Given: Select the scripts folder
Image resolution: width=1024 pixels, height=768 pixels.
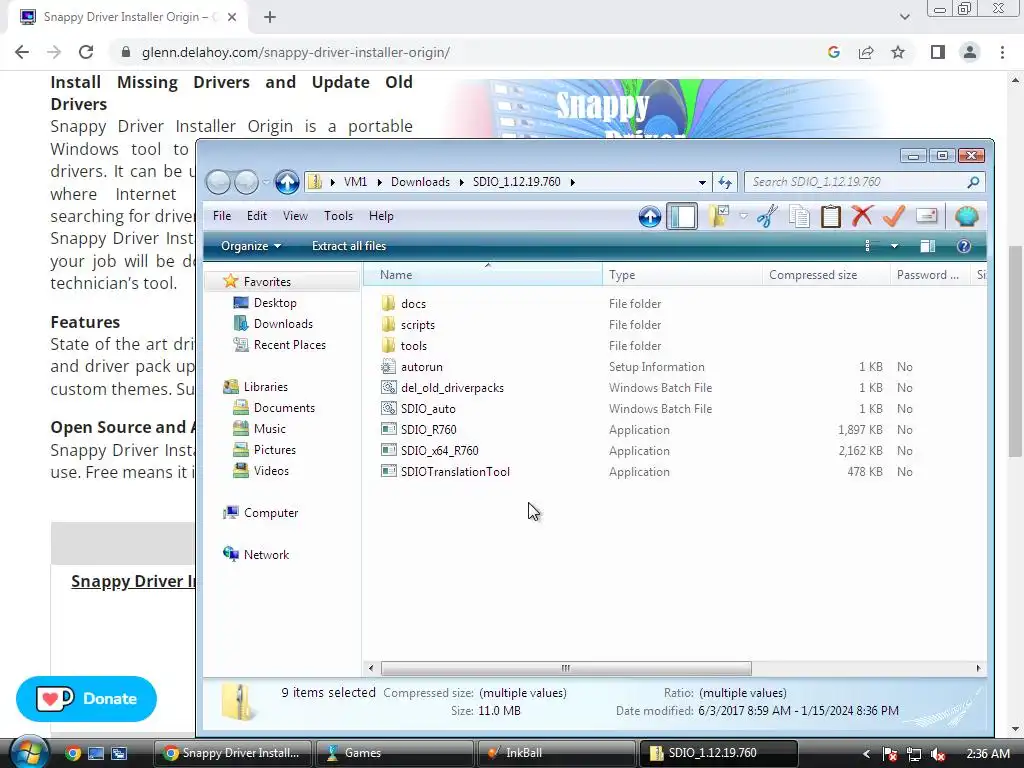Looking at the screenshot, I should (x=418, y=325).
